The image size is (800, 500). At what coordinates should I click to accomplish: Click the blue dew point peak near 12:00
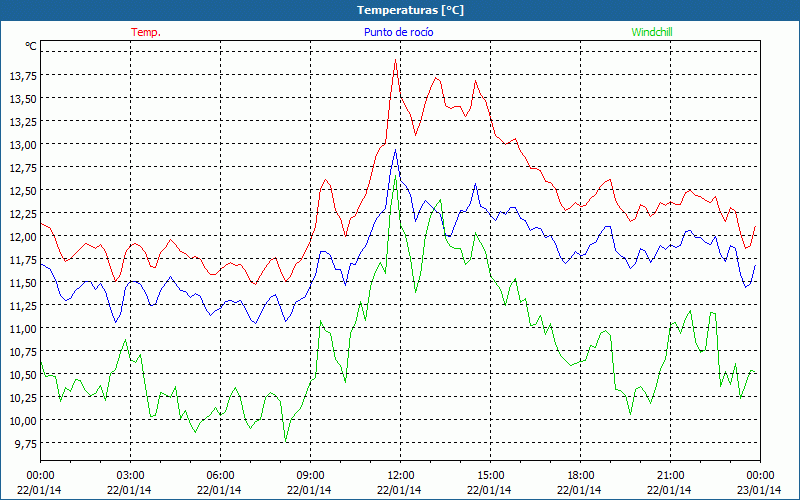[x=395, y=150]
